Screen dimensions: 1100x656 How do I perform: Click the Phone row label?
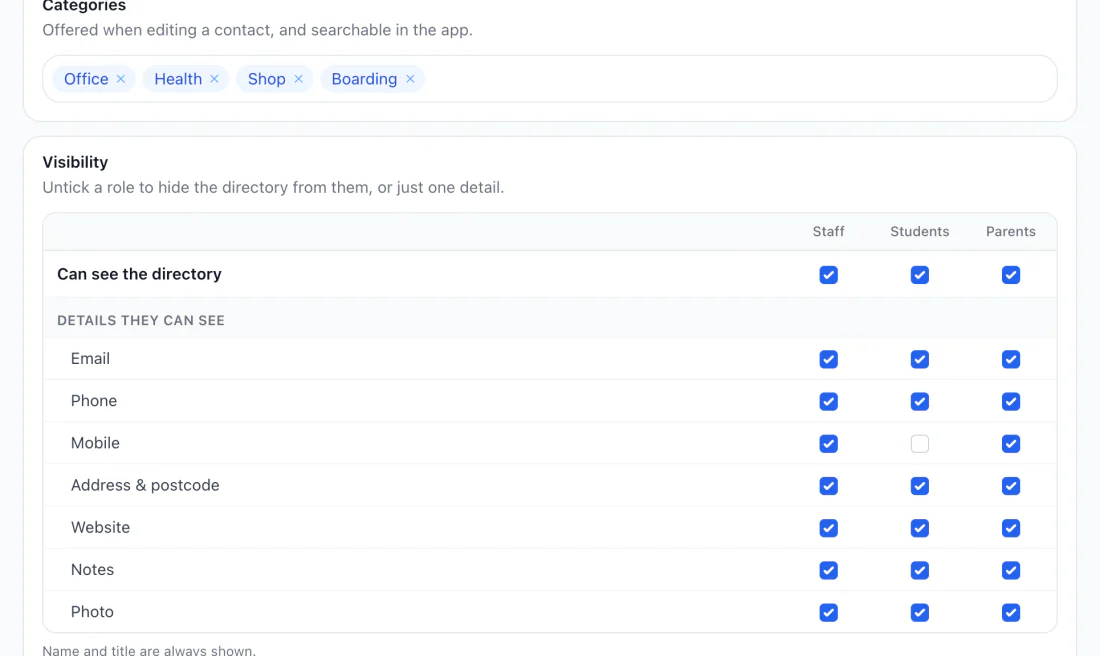[x=94, y=401]
